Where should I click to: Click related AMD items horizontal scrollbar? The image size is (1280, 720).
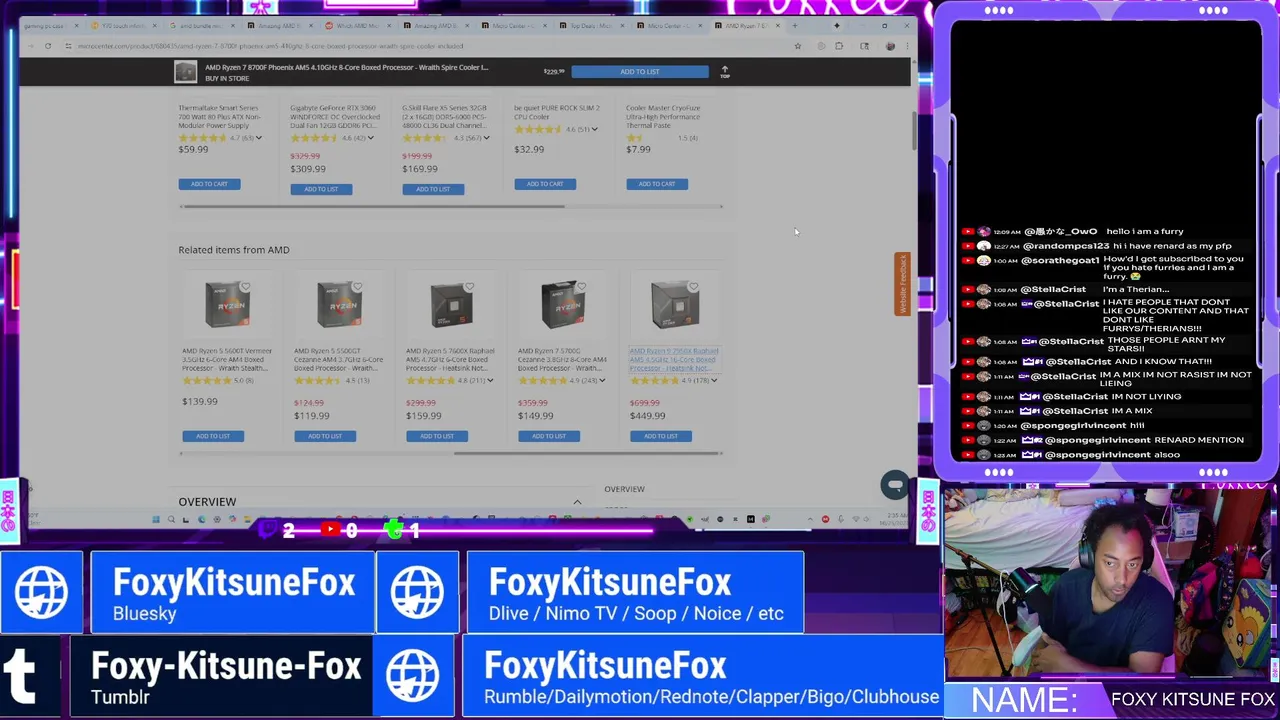[x=588, y=453]
